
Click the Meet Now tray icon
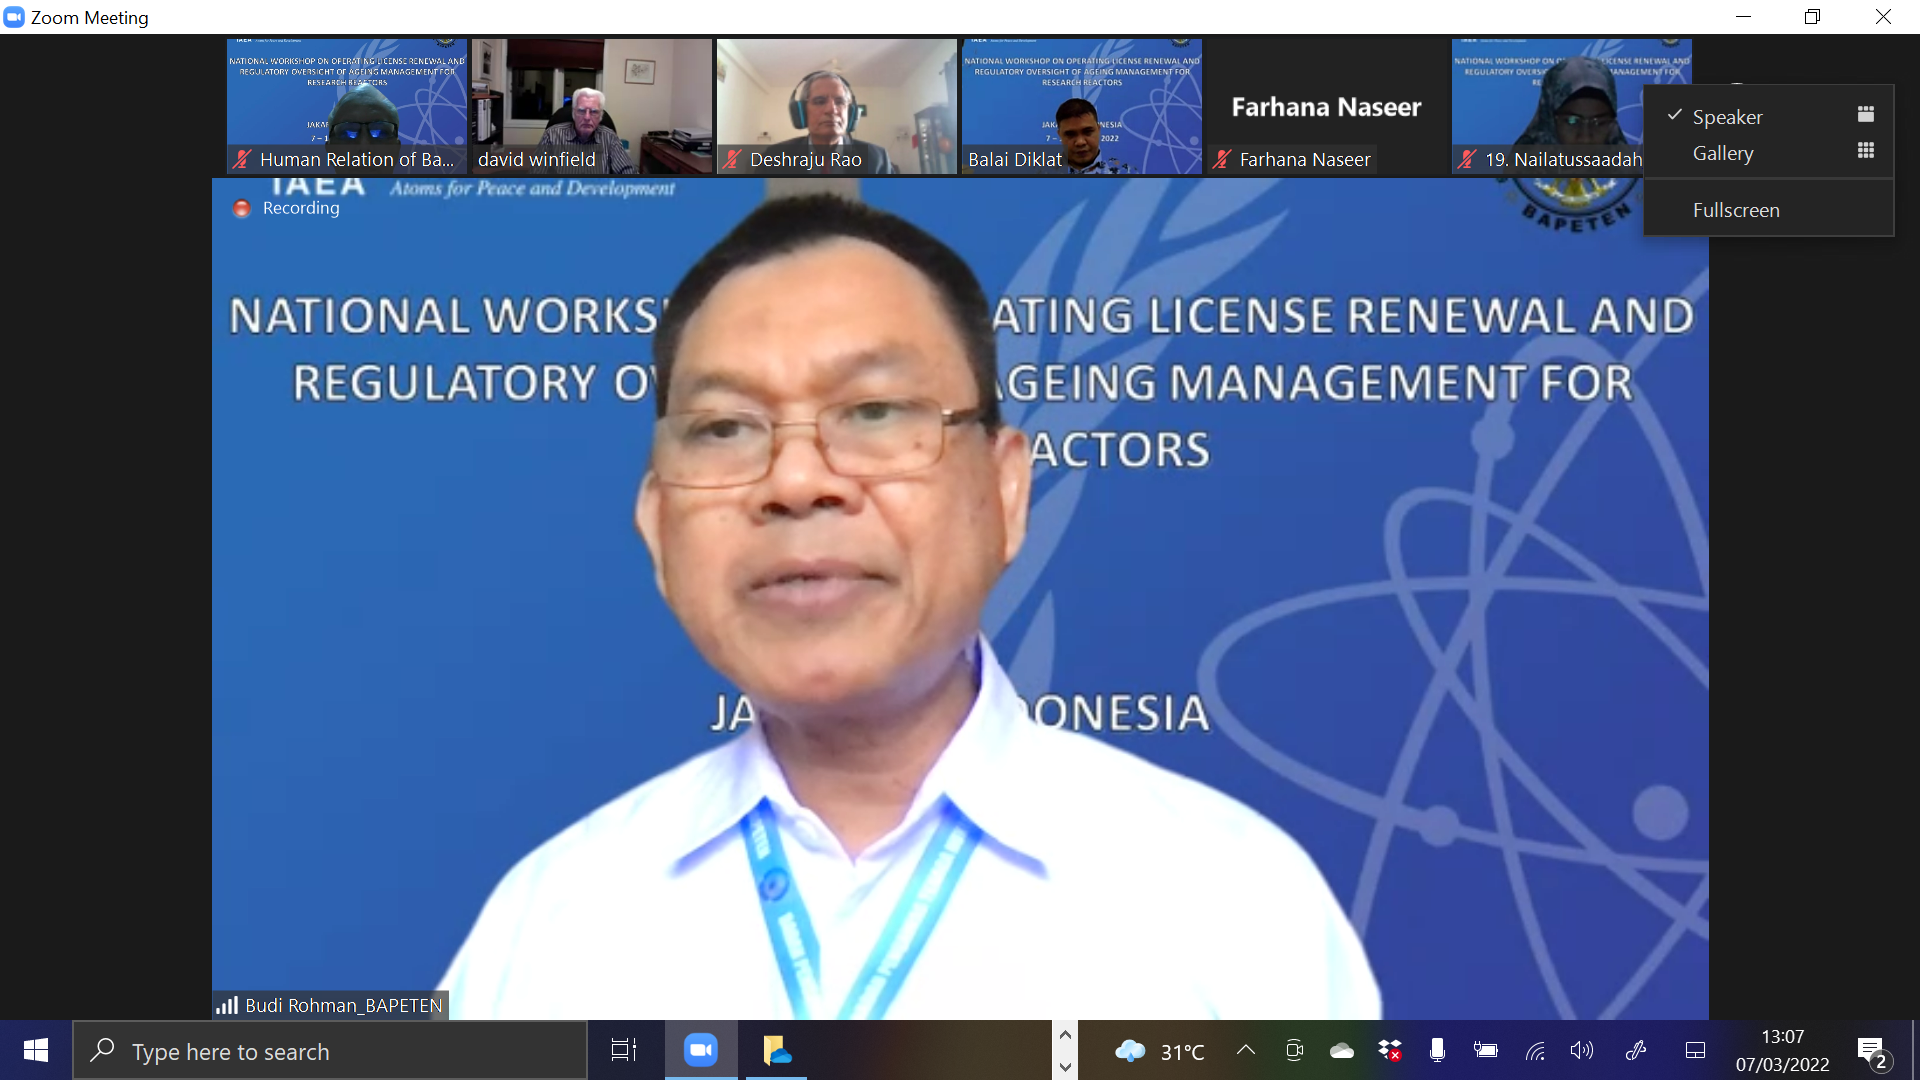click(1294, 1050)
